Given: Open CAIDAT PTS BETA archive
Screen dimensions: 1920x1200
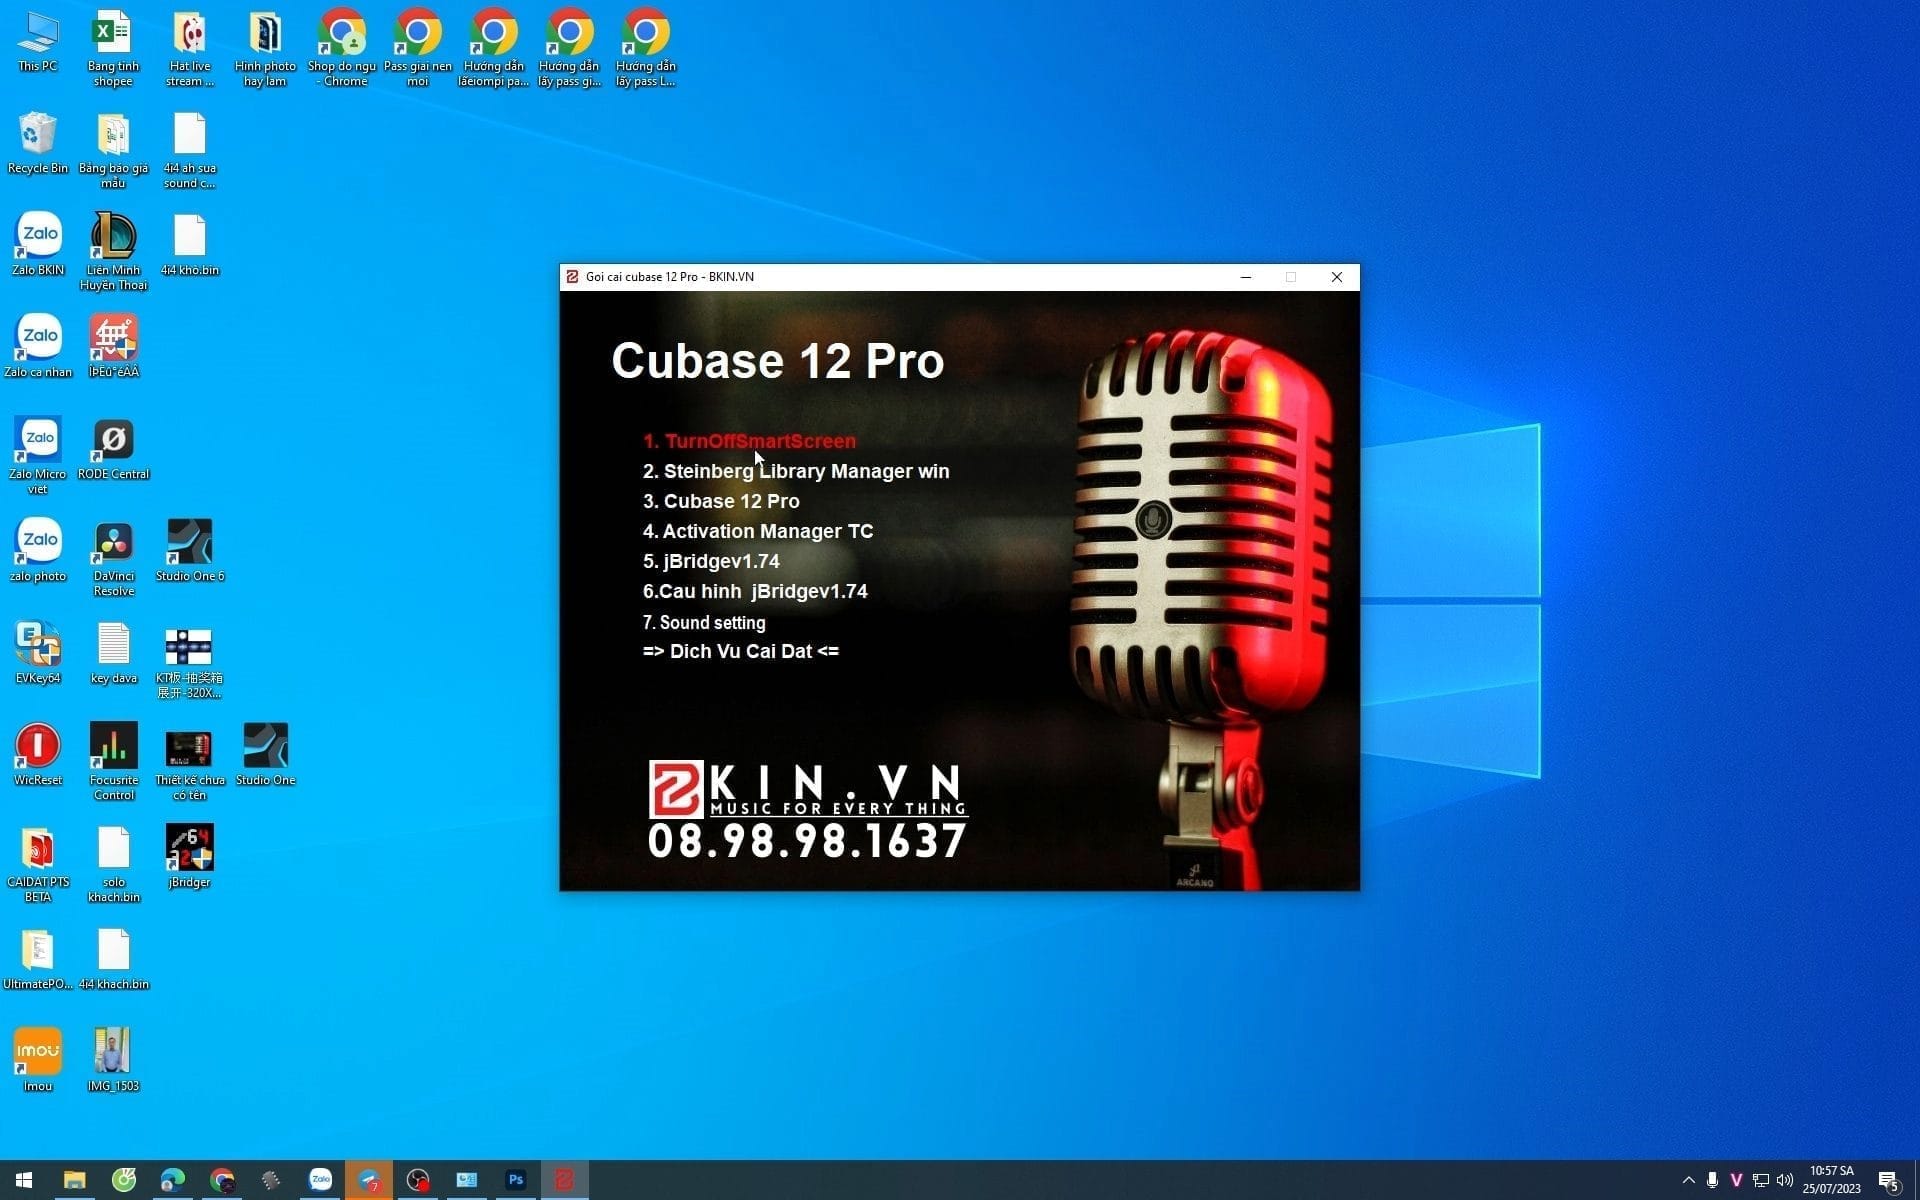Looking at the screenshot, I should tap(38, 863).
